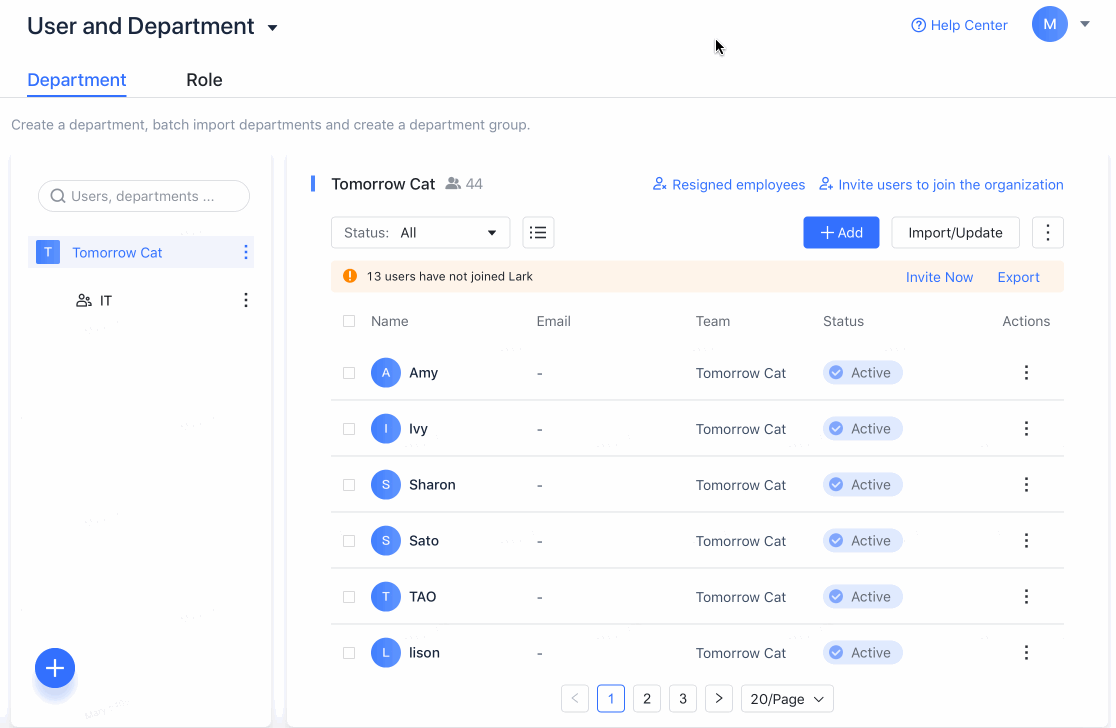The height and width of the screenshot is (728, 1116).
Task: Click the blue plus floating button
Action: [55, 668]
